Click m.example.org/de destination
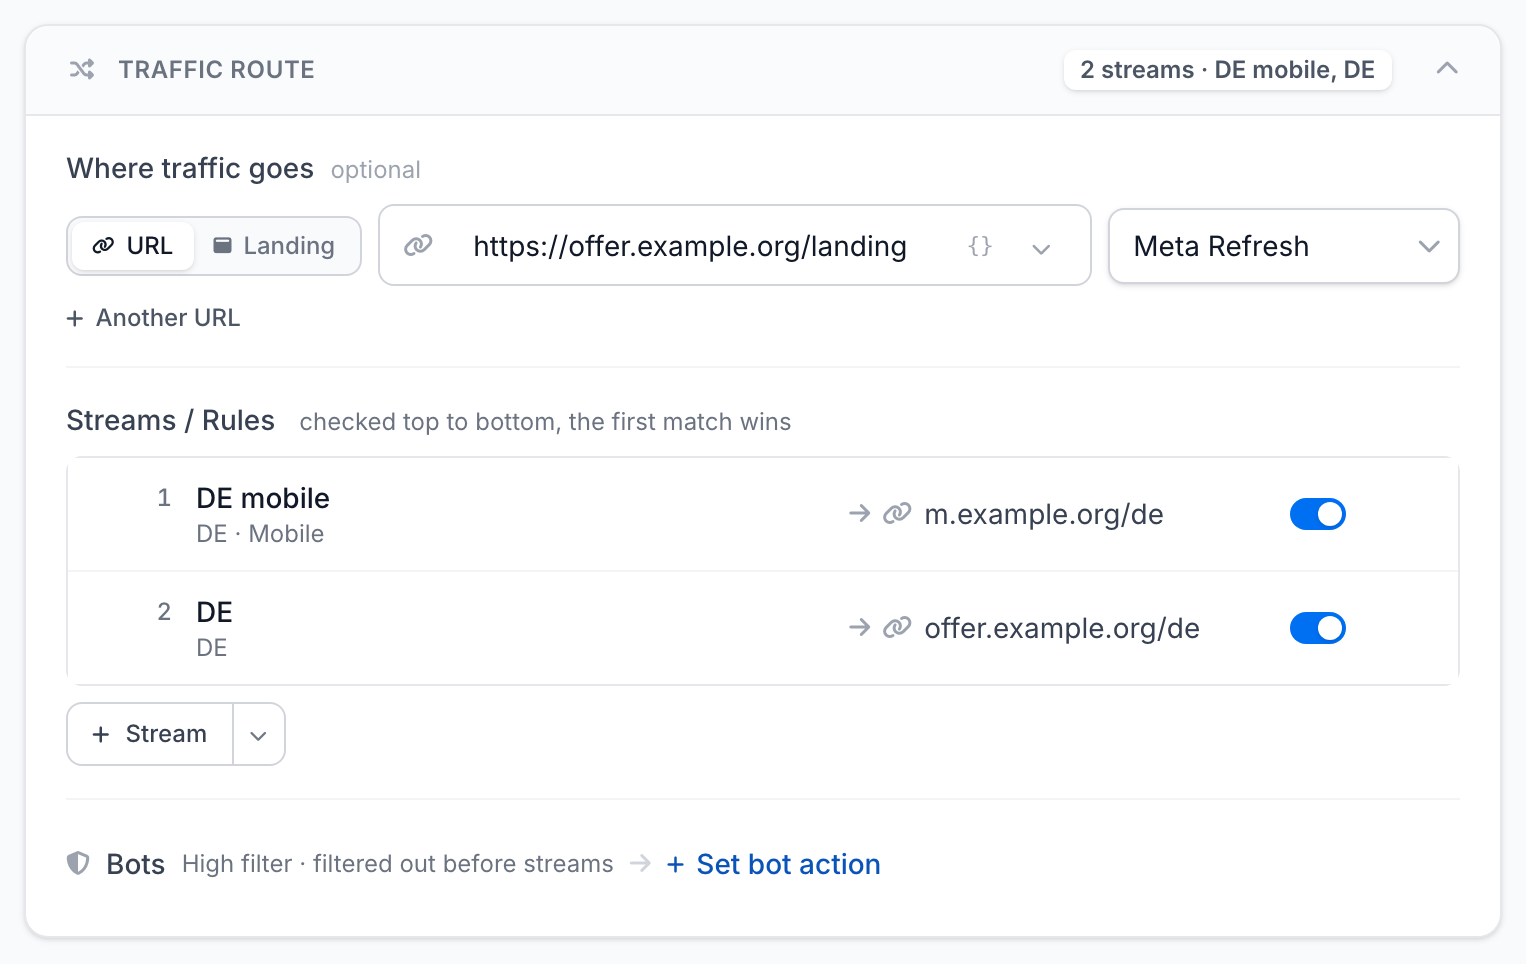The height and width of the screenshot is (964, 1526). point(1043,514)
